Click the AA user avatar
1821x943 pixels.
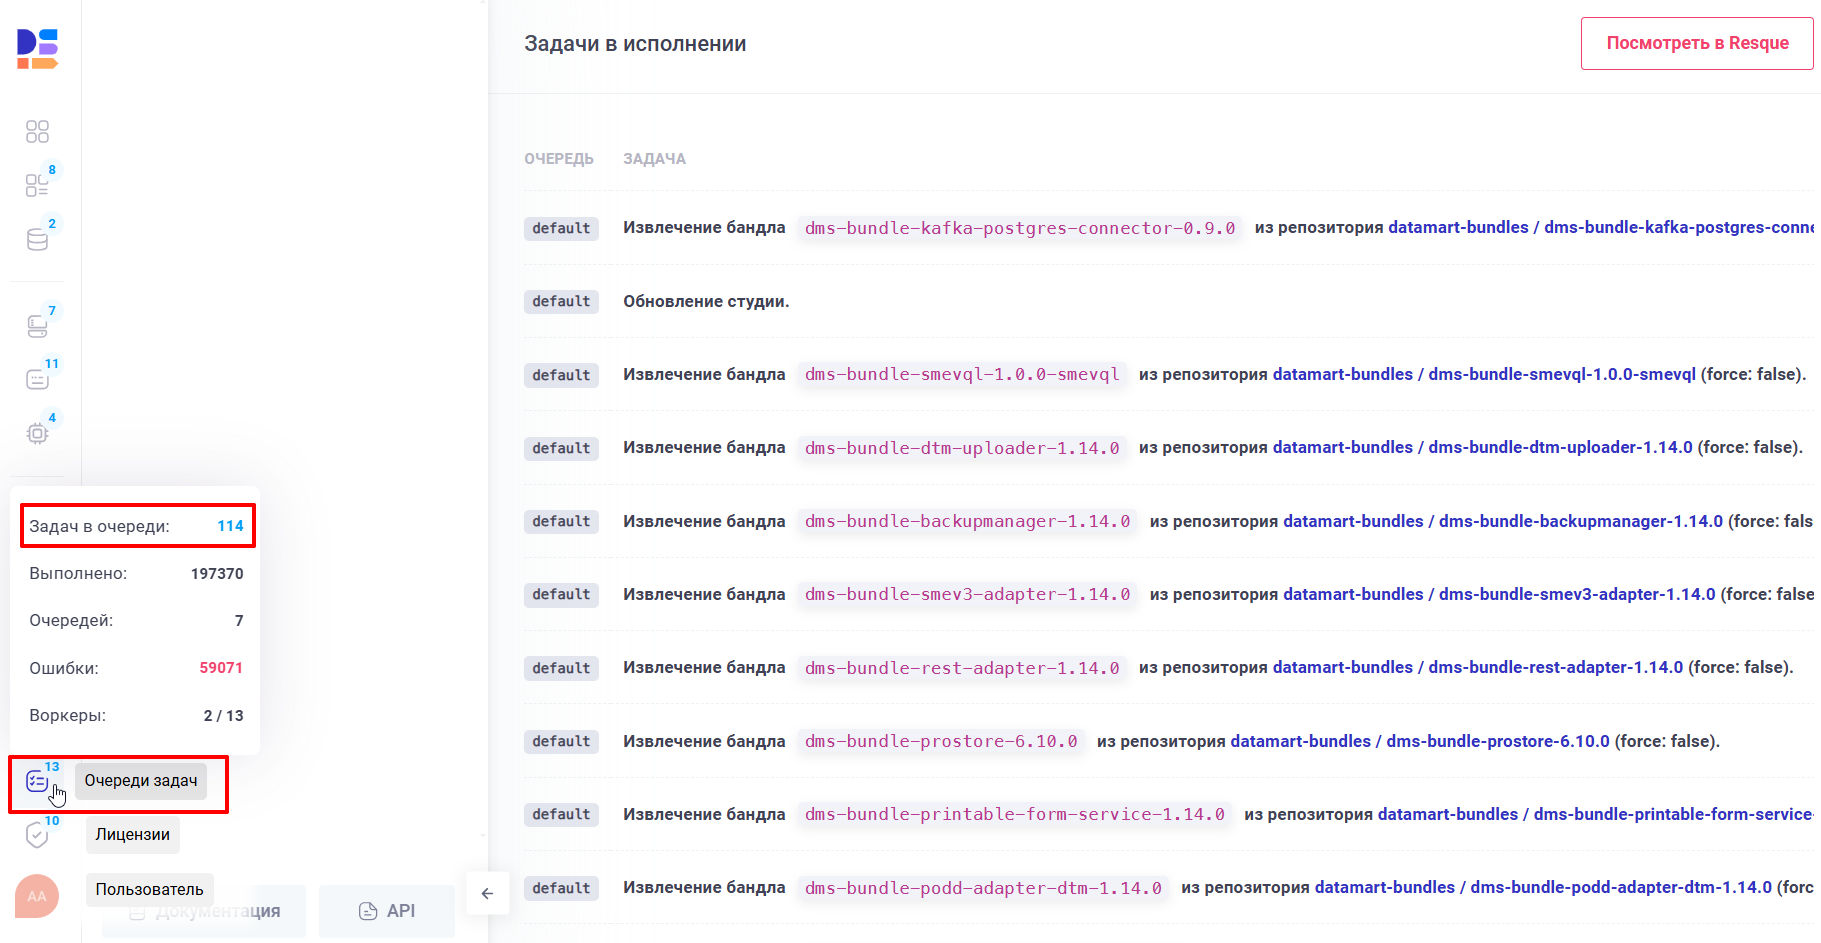click(x=37, y=896)
